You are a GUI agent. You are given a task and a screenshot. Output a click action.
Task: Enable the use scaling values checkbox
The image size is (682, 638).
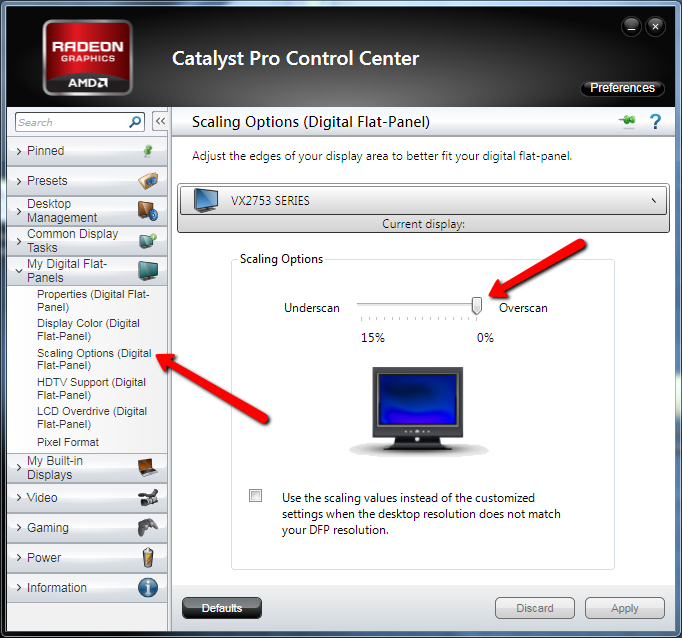click(257, 496)
